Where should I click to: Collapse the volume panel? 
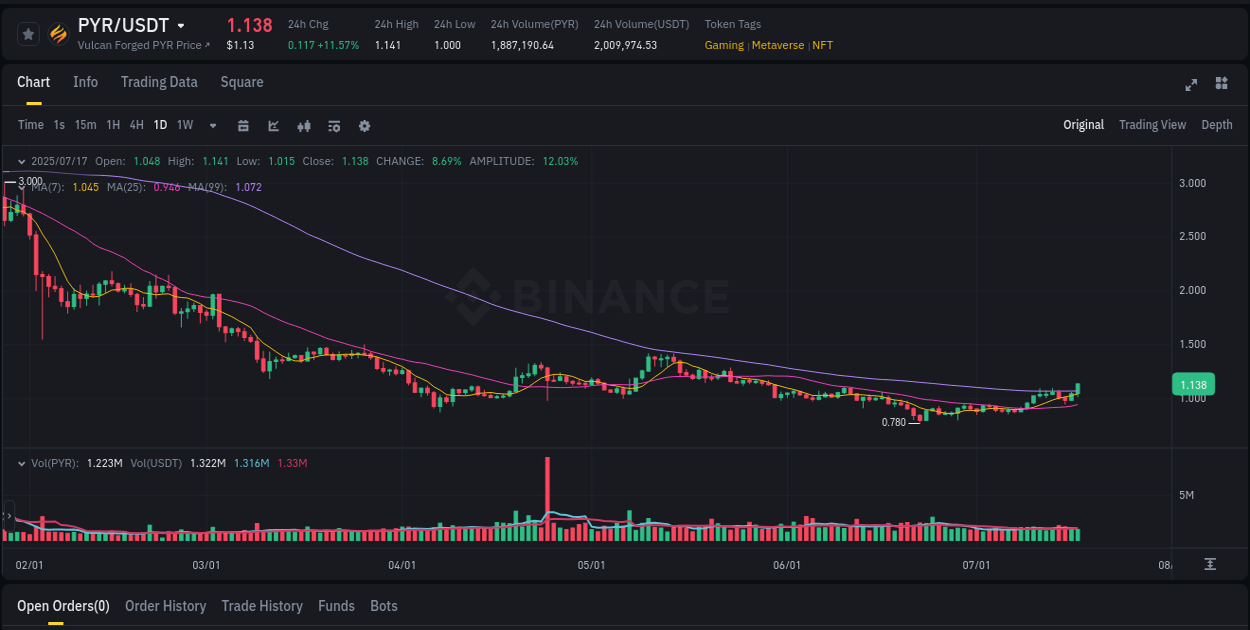tap(21, 463)
